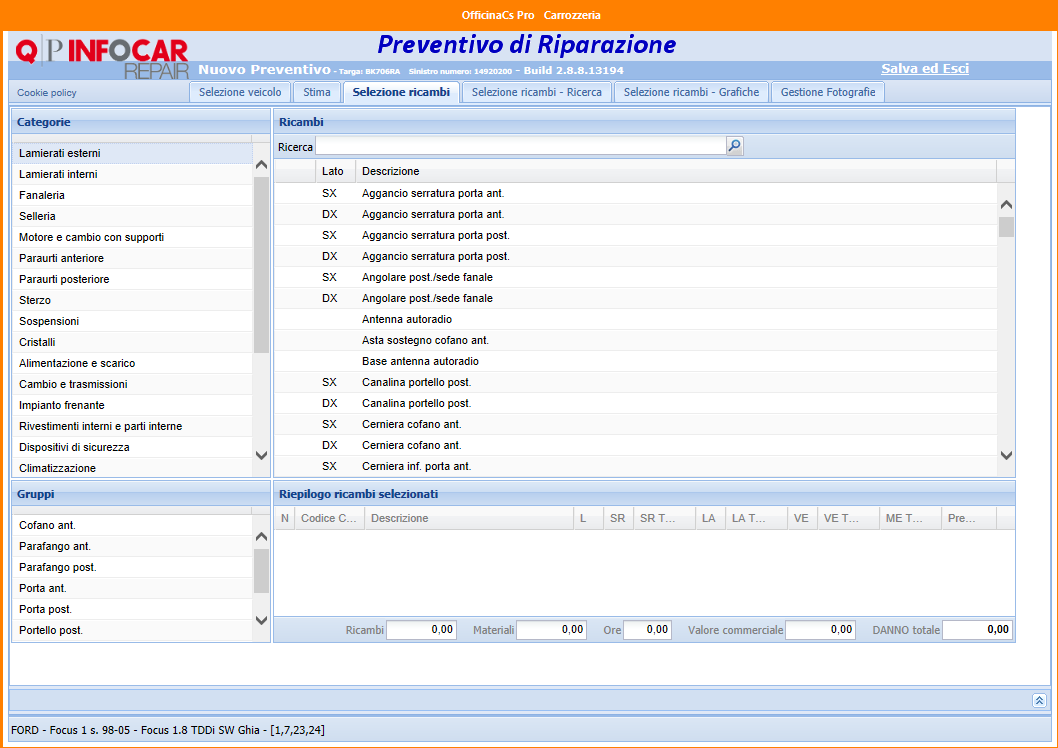The image size is (1058, 748).
Task: Select SX Cerniera cofano ant. row
Action: 636,424
